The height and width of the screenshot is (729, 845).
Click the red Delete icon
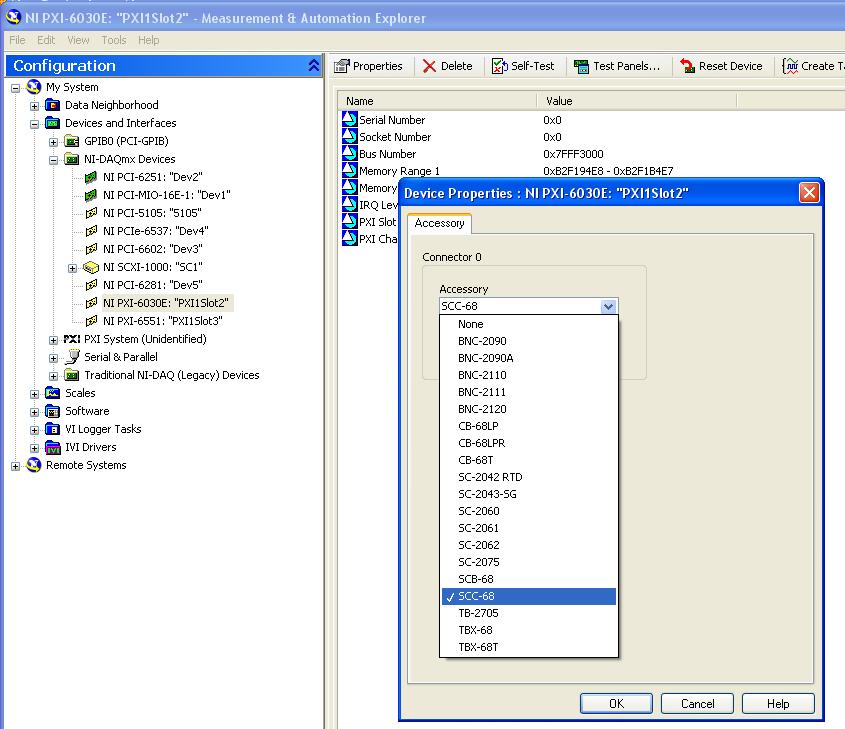430,66
